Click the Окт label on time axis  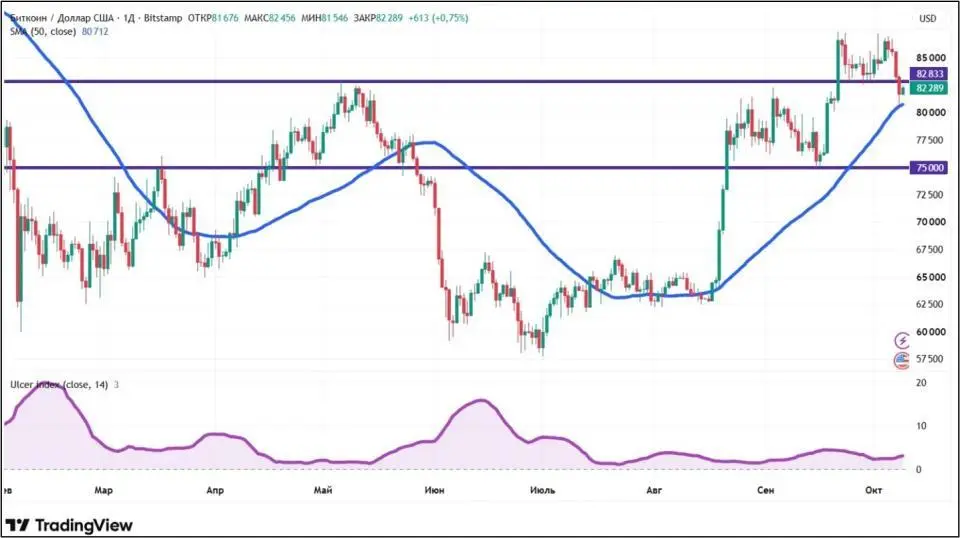pyautogui.click(x=874, y=490)
